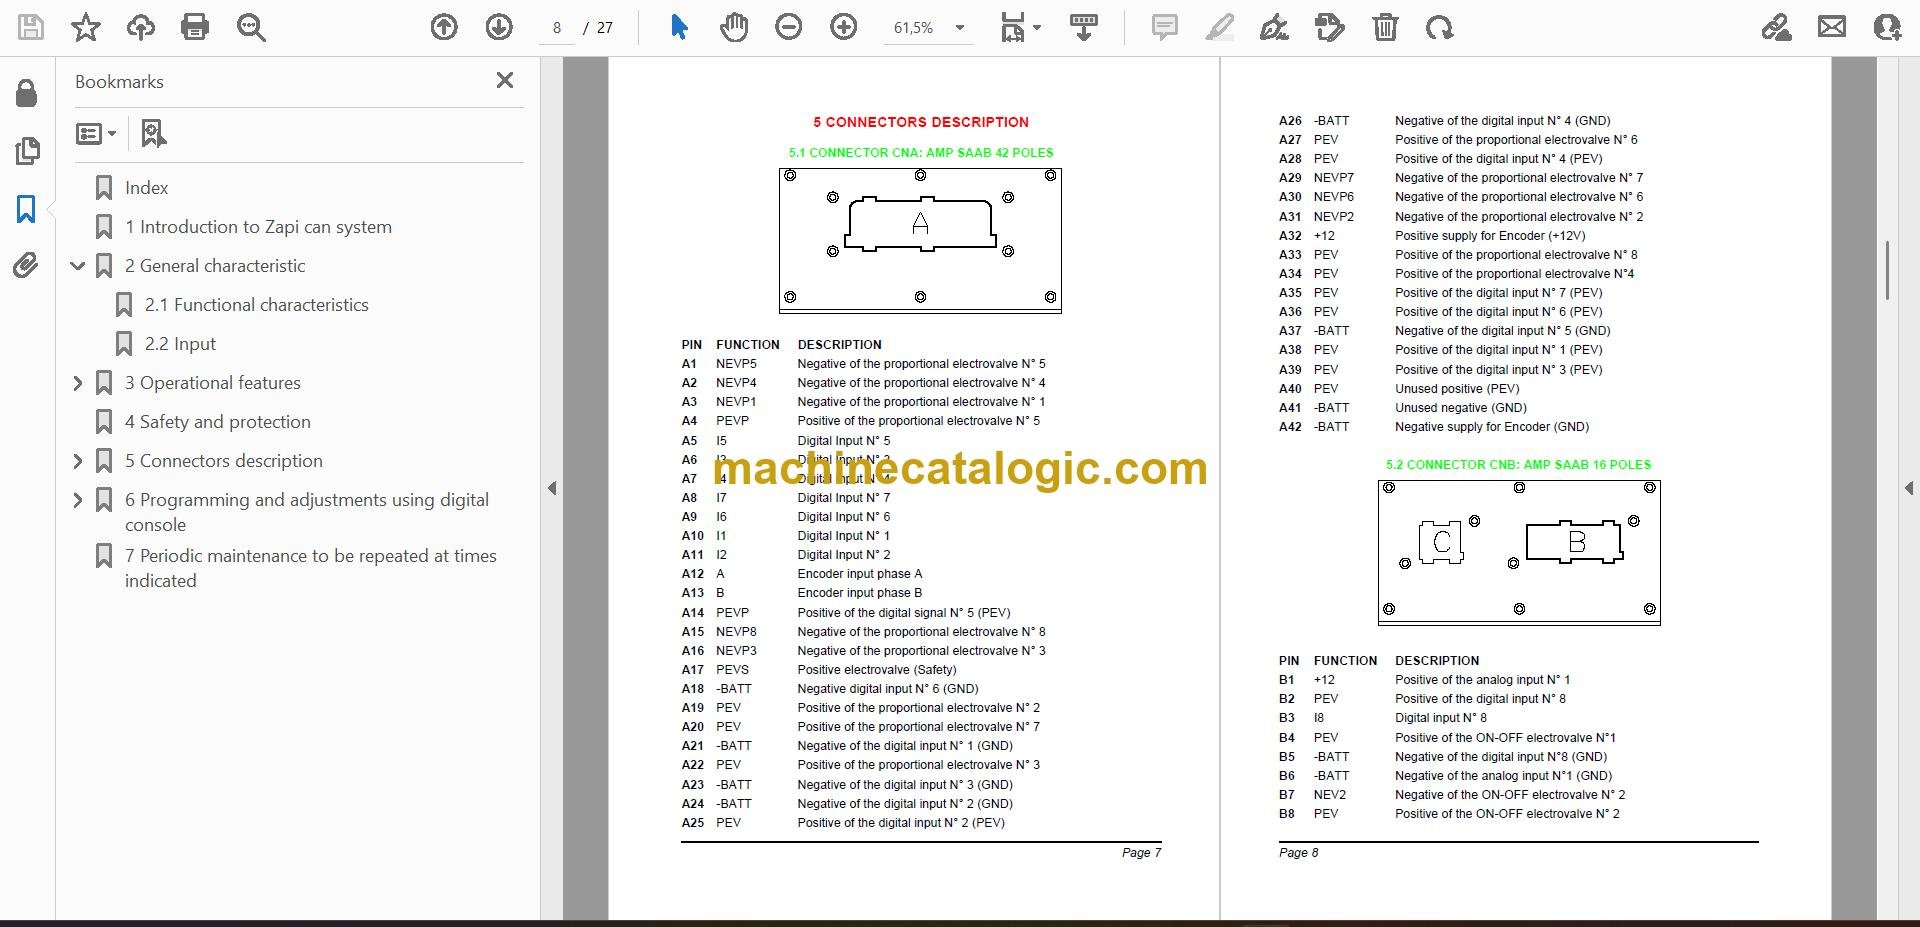
Task: Open the sign document tool
Action: click(1274, 27)
